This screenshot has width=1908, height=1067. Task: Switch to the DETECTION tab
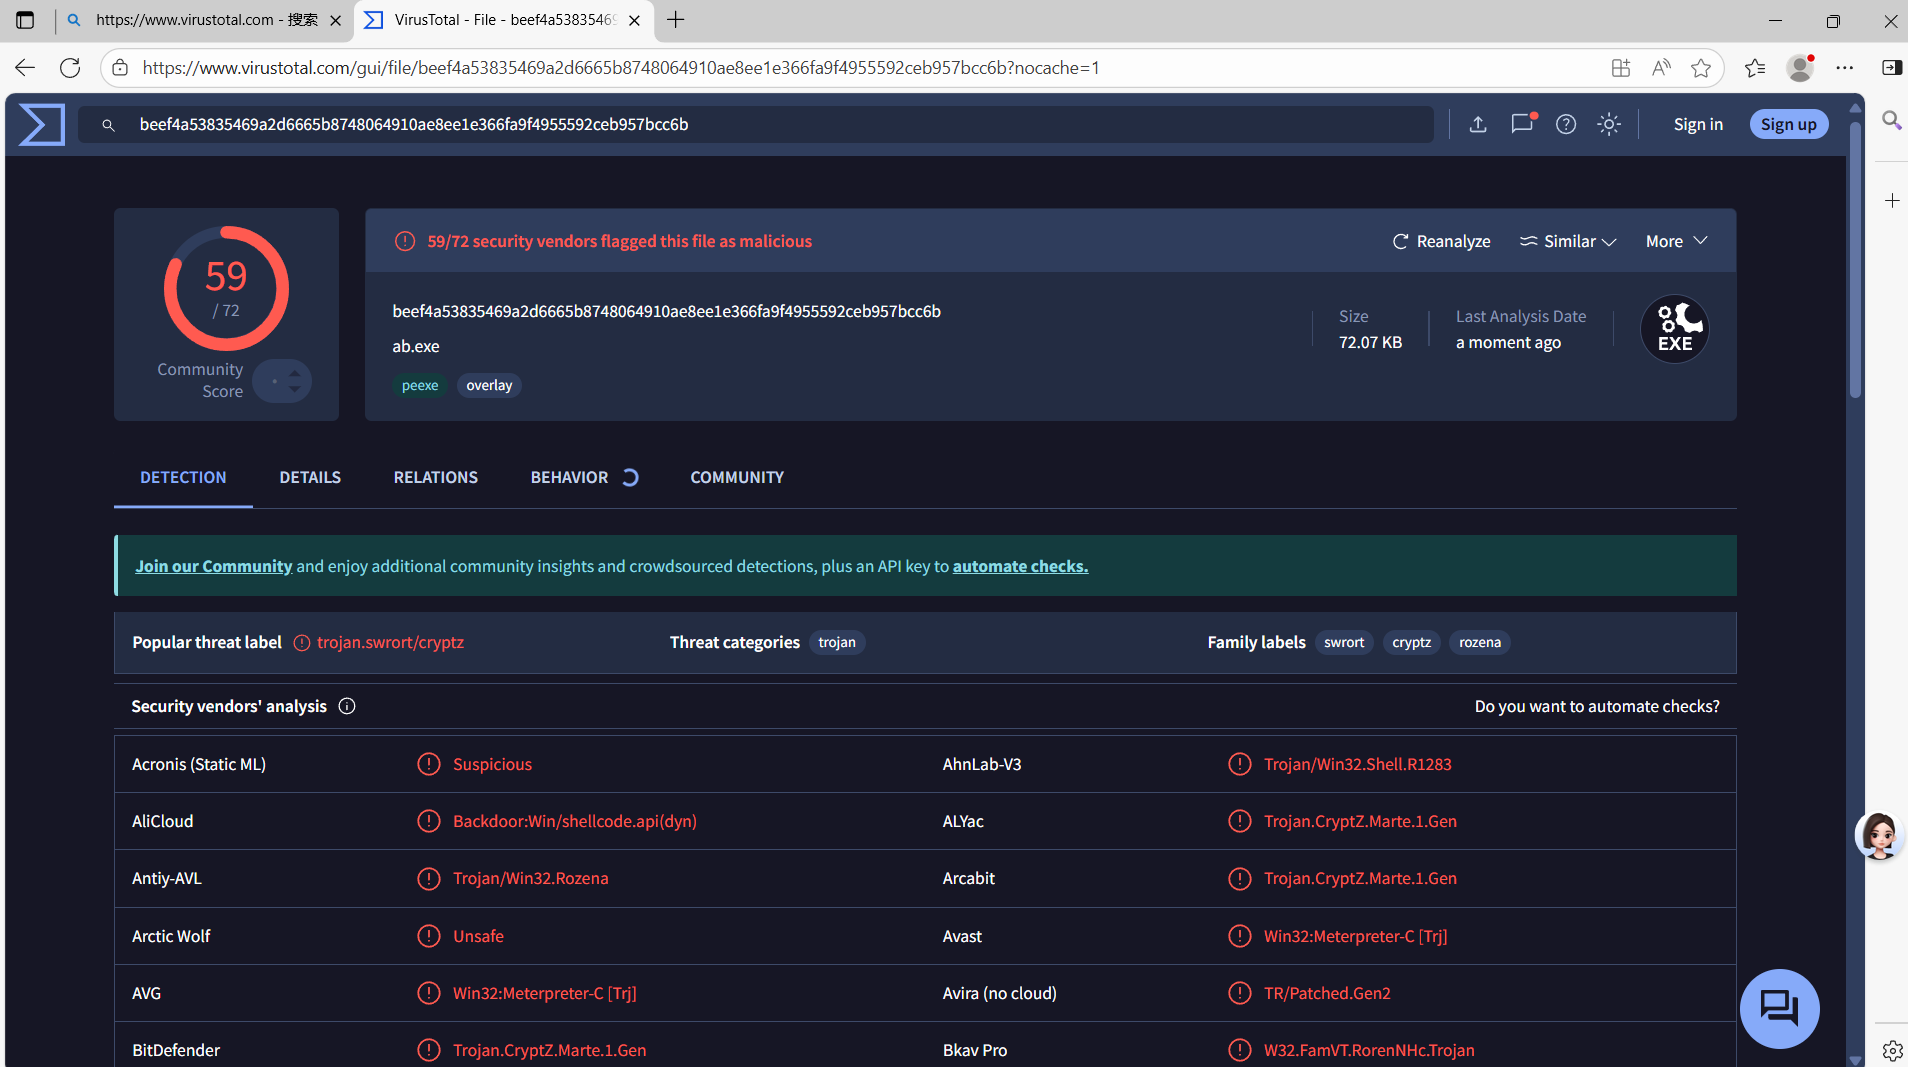point(183,477)
